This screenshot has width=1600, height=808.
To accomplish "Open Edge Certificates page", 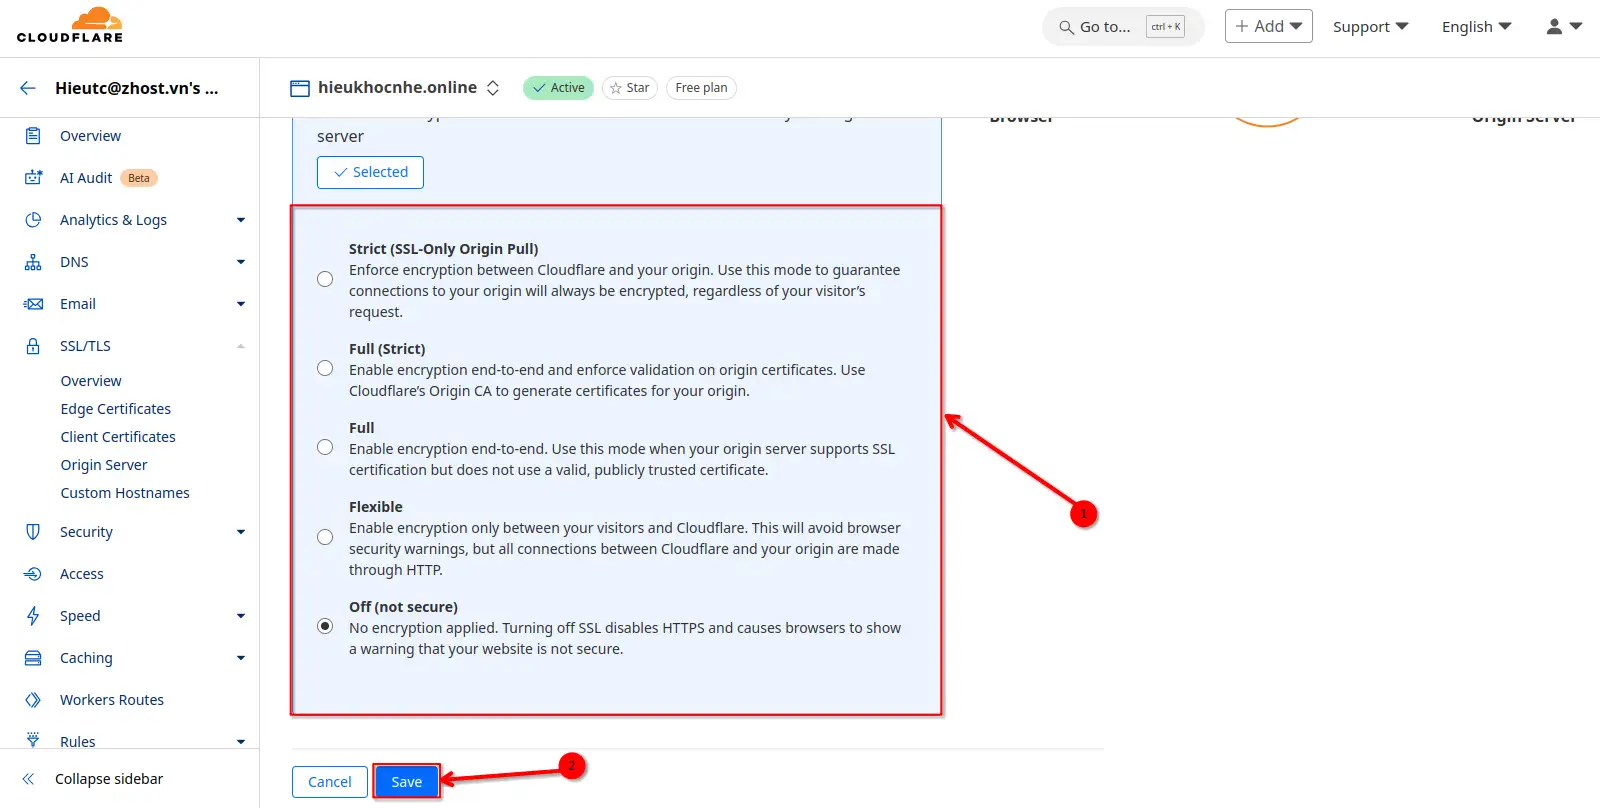I will 116,409.
